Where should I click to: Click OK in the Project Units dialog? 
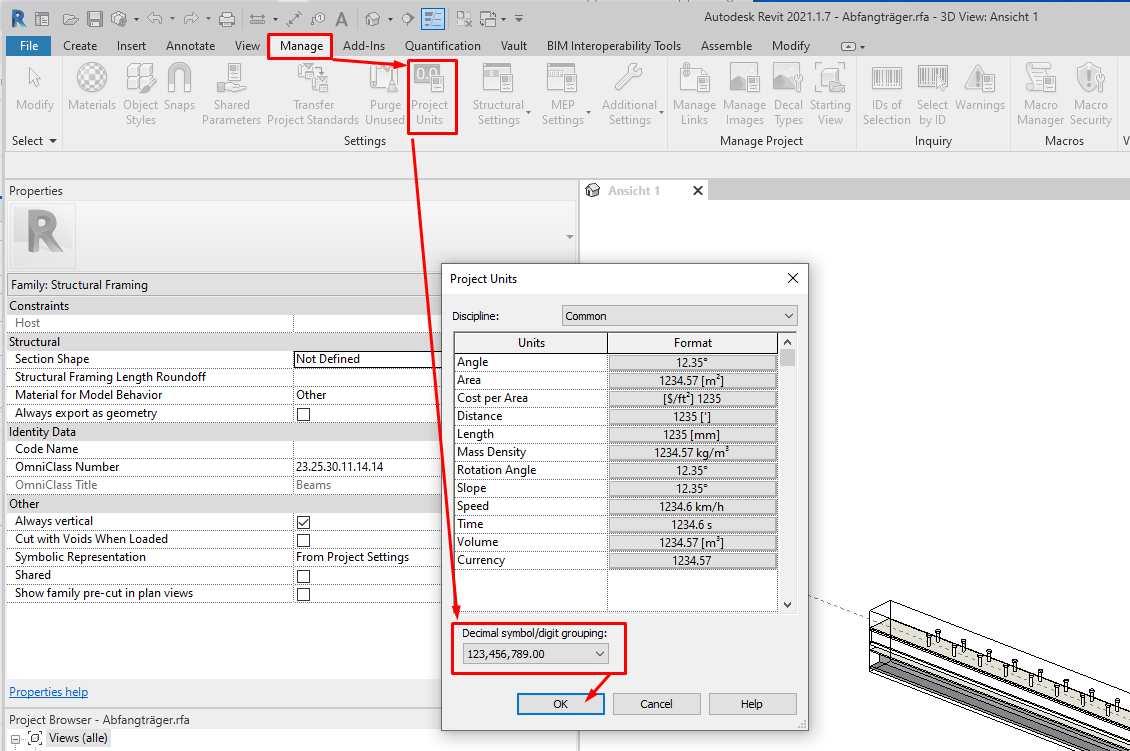(560, 703)
